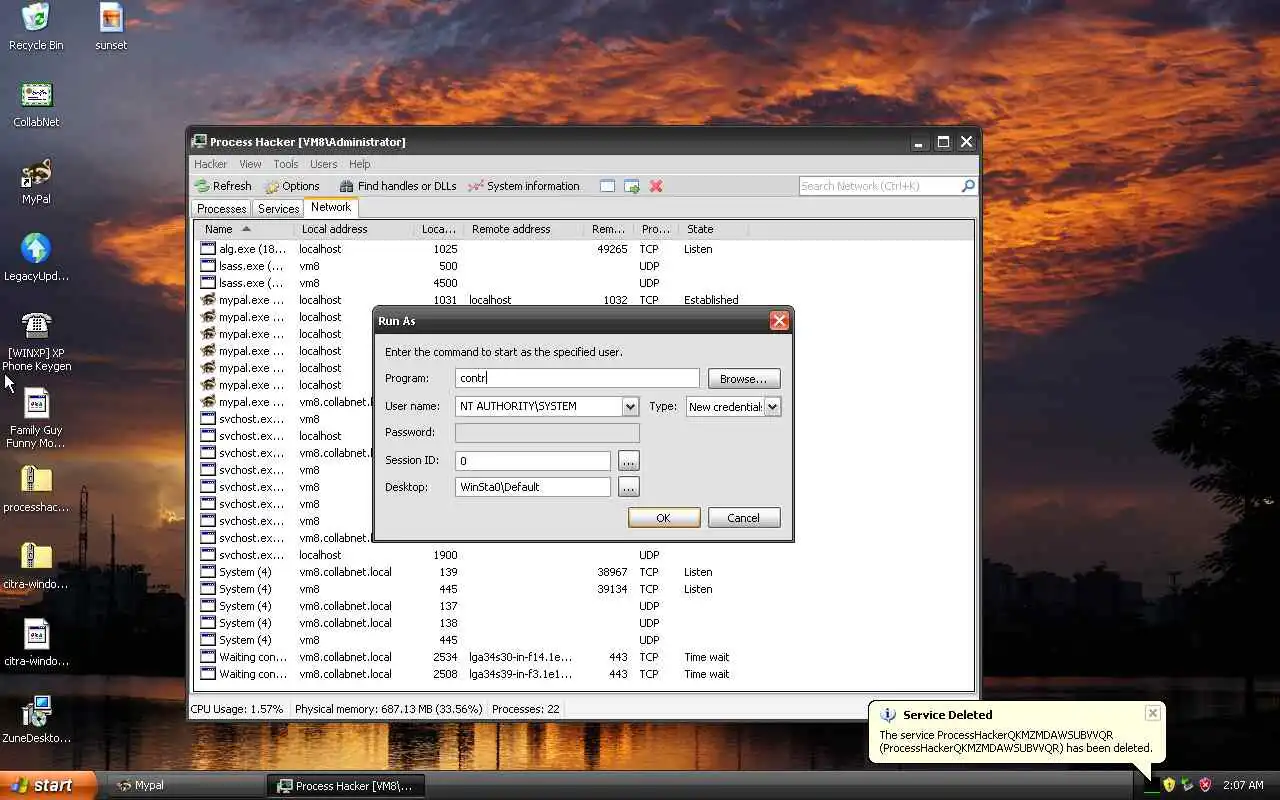The height and width of the screenshot is (800, 1280).
Task: Click ellipsis button beside Session ID
Action: pos(628,461)
